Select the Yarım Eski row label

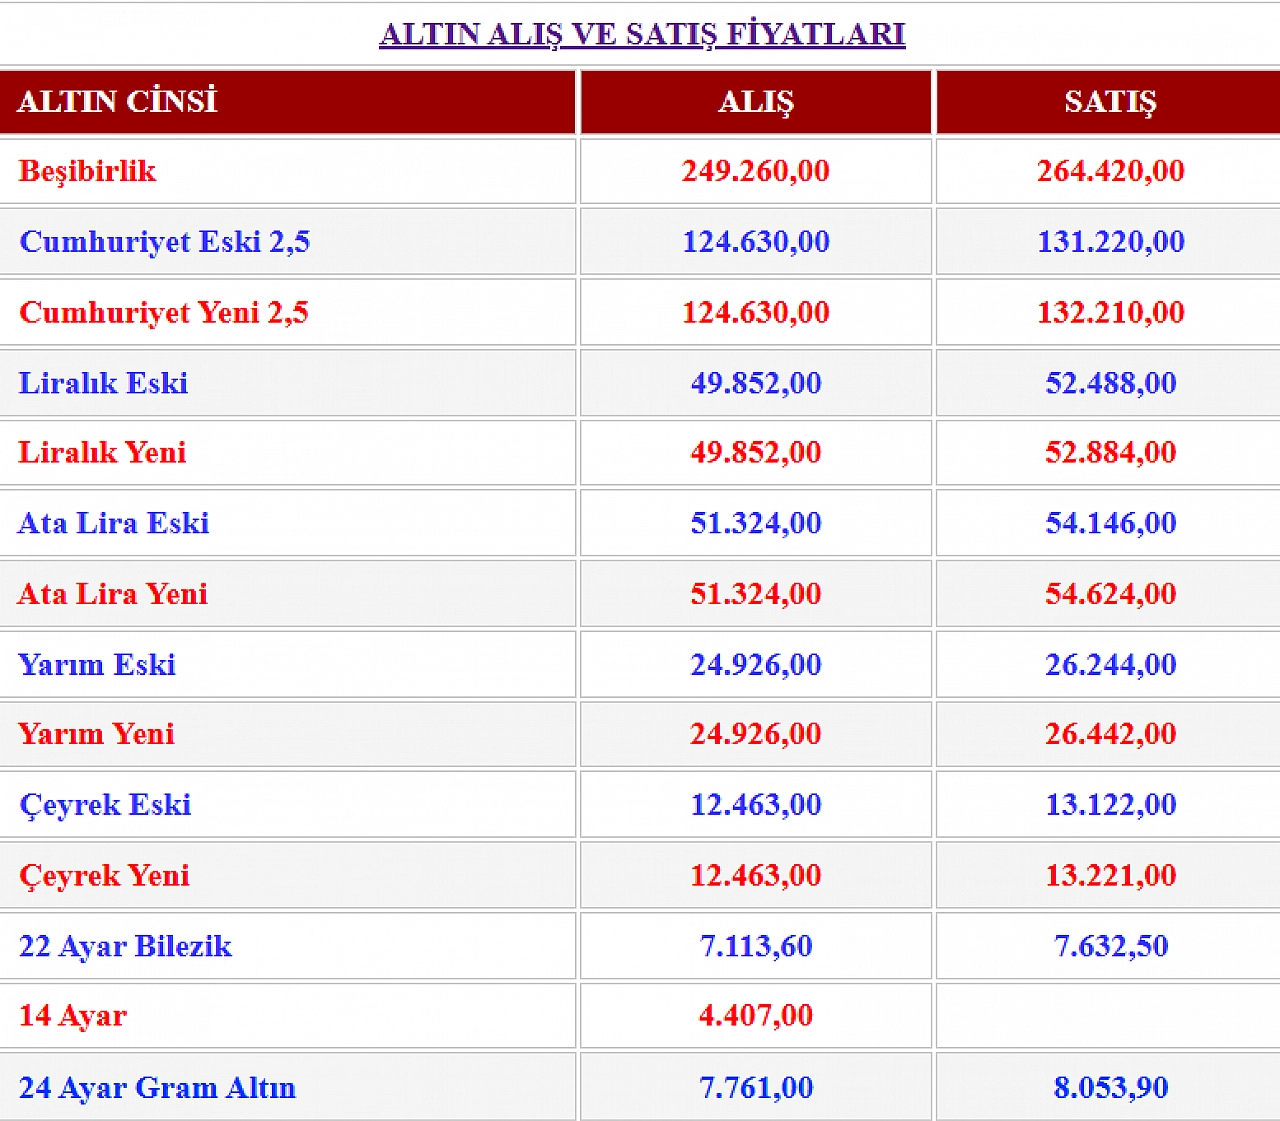97,665
